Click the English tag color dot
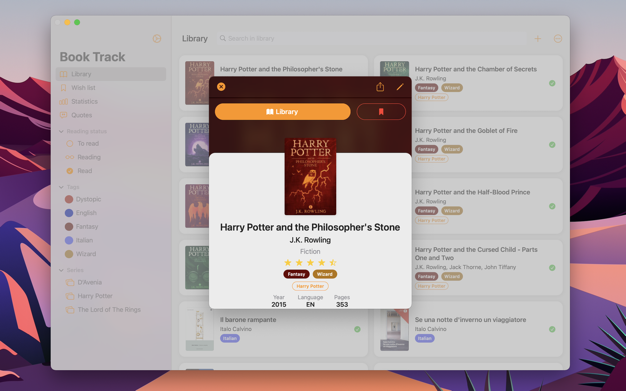626x391 pixels. pos(69,213)
